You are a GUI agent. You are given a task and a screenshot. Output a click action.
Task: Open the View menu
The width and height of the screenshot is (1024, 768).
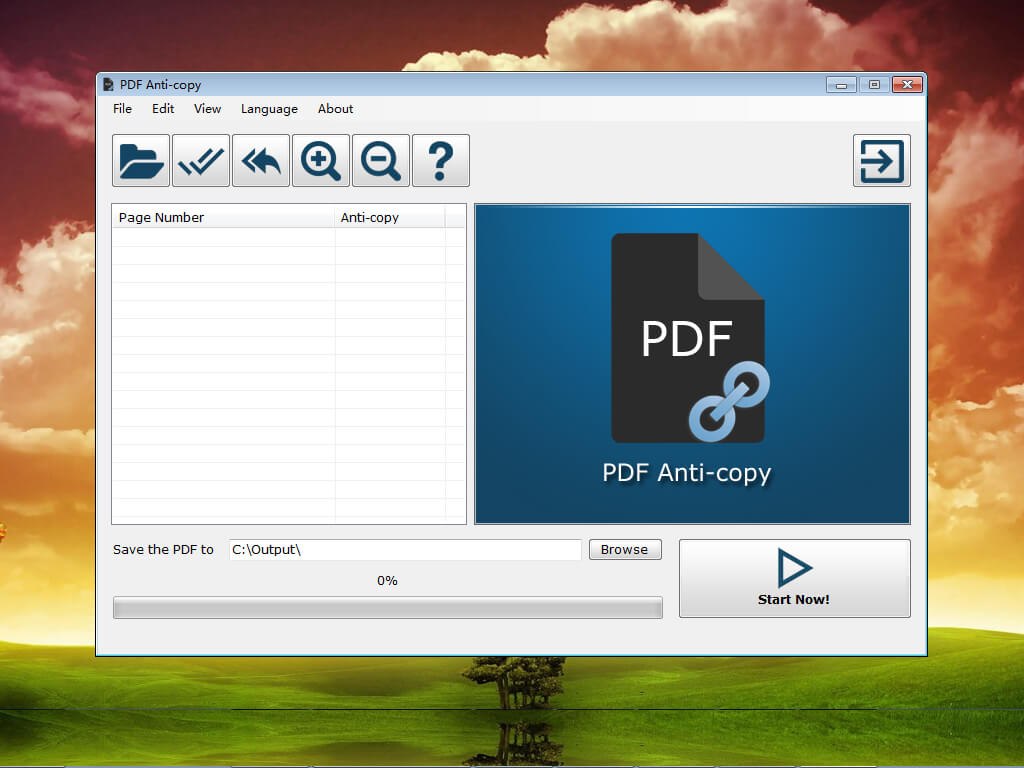coord(207,109)
